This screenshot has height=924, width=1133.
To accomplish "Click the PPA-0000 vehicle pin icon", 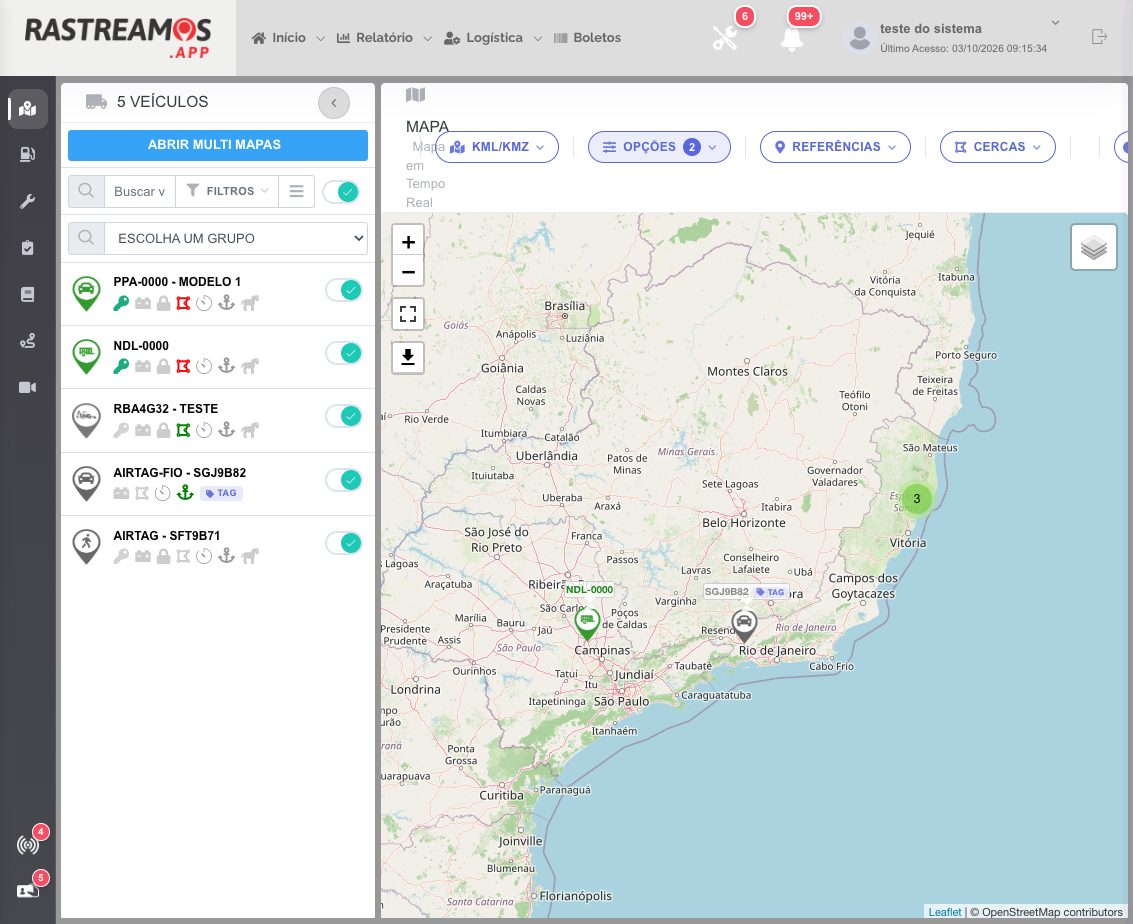I will [86, 293].
